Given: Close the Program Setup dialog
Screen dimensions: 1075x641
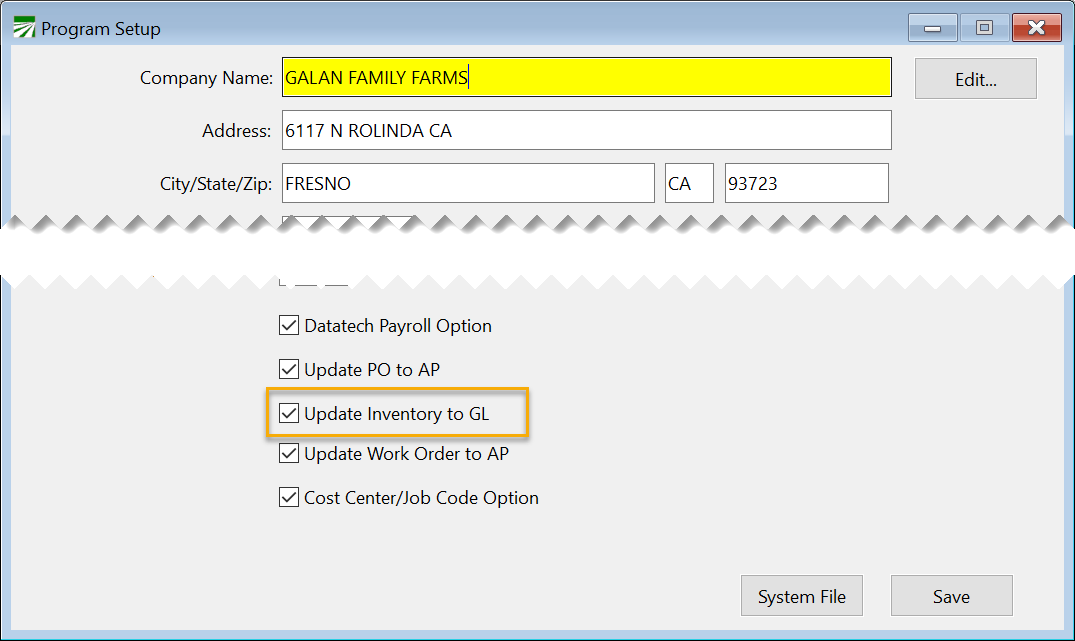Looking at the screenshot, I should click(1036, 28).
